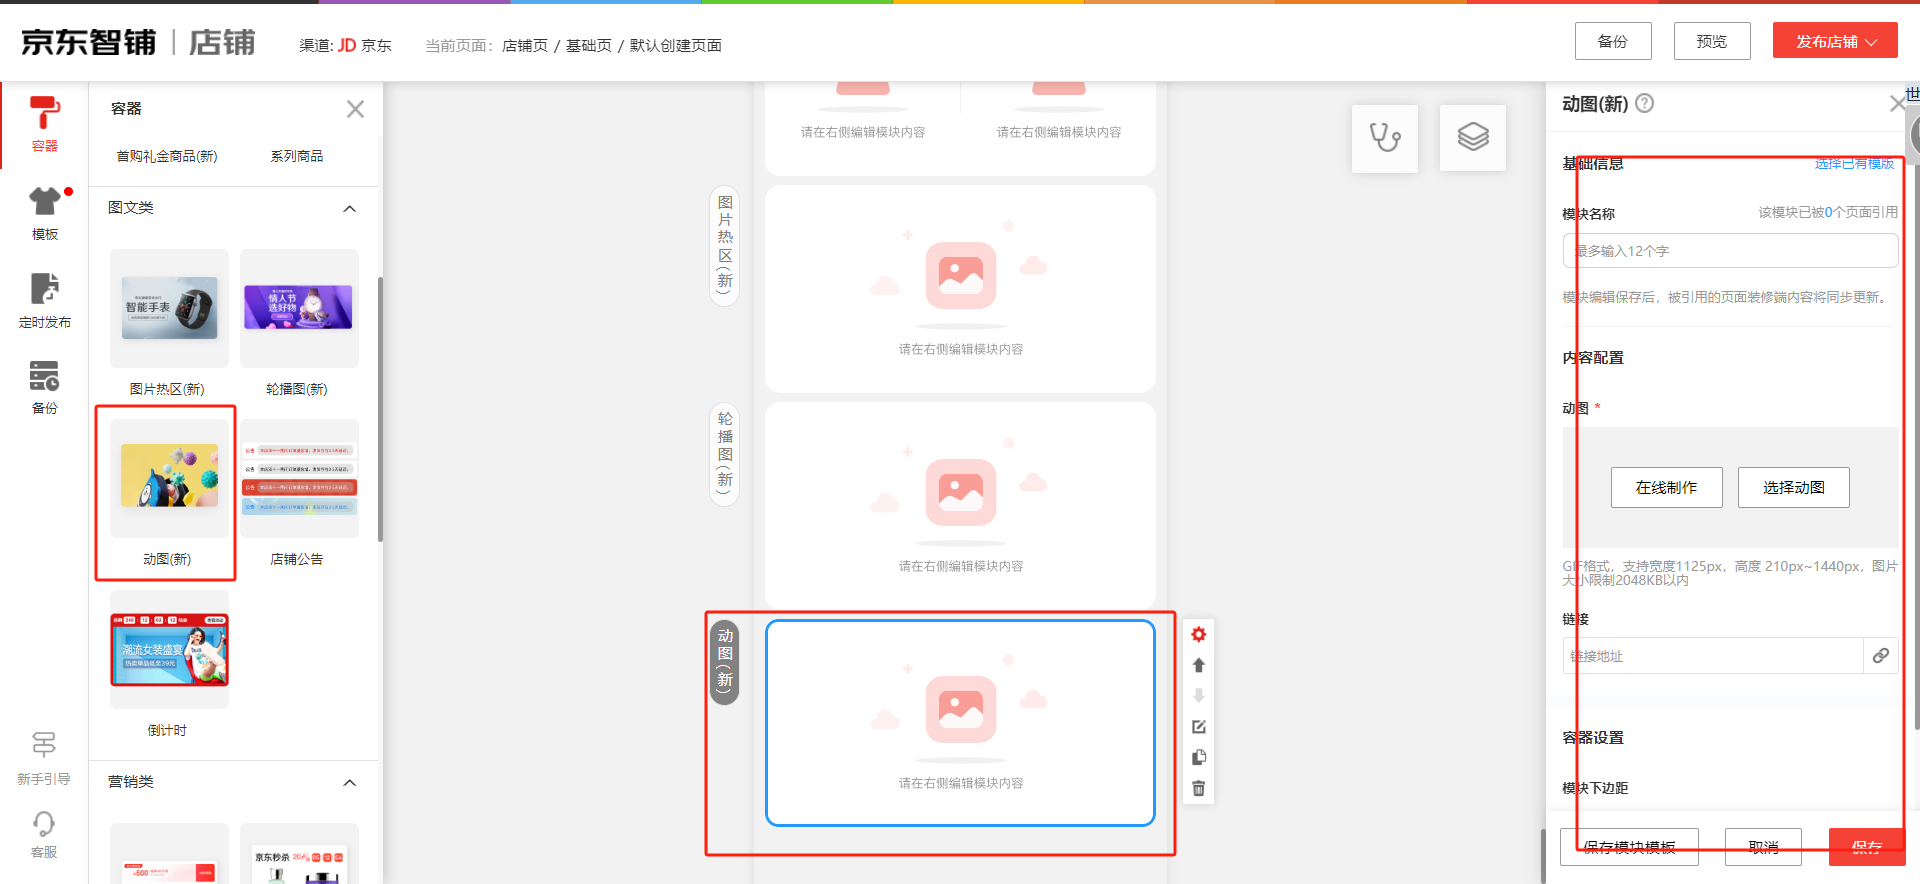Open the layers stack icon

[1472, 138]
